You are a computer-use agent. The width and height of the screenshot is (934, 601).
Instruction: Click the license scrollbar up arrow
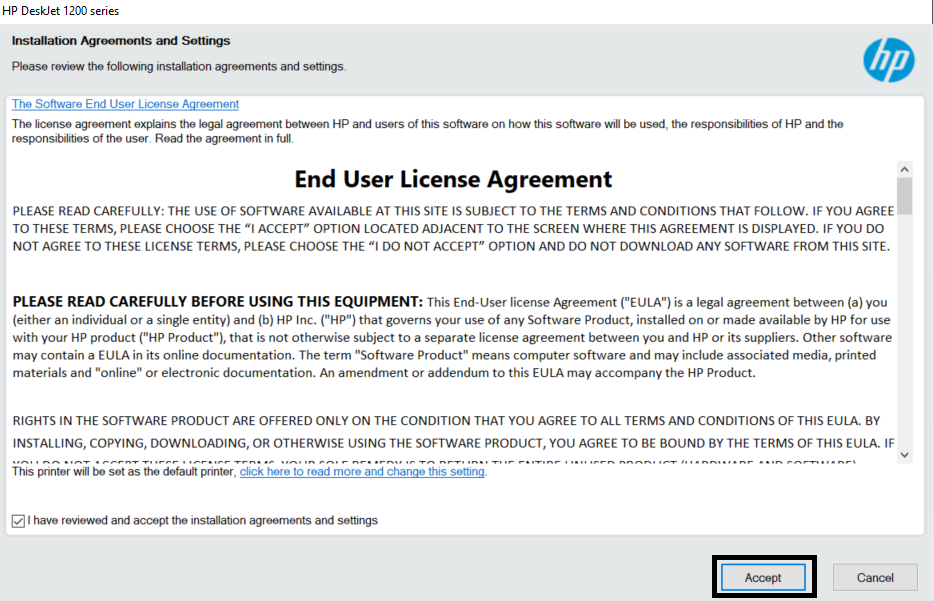(x=905, y=169)
